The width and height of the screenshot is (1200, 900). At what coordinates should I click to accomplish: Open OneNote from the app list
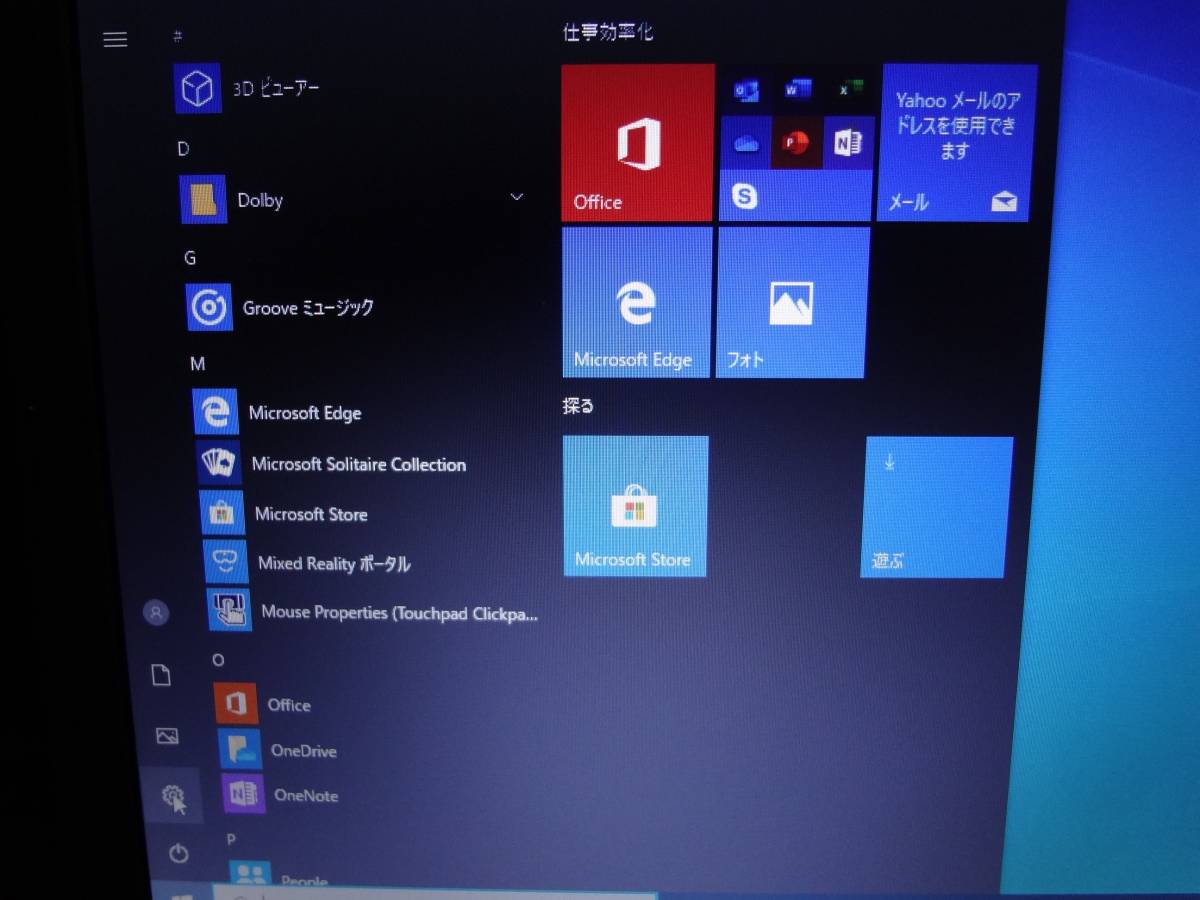(305, 796)
